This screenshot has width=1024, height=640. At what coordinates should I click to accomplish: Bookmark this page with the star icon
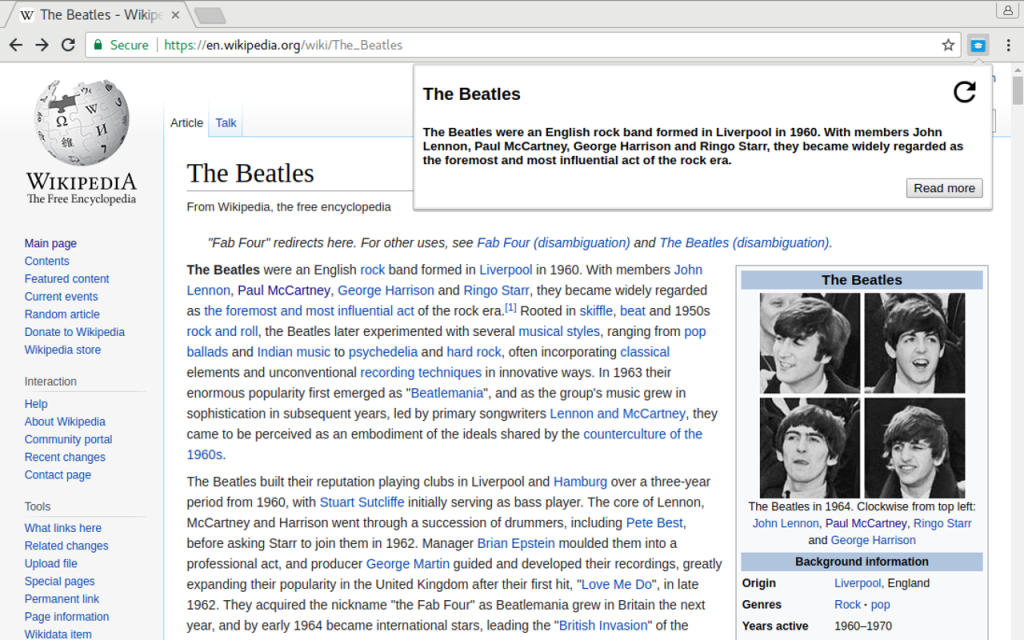click(948, 45)
